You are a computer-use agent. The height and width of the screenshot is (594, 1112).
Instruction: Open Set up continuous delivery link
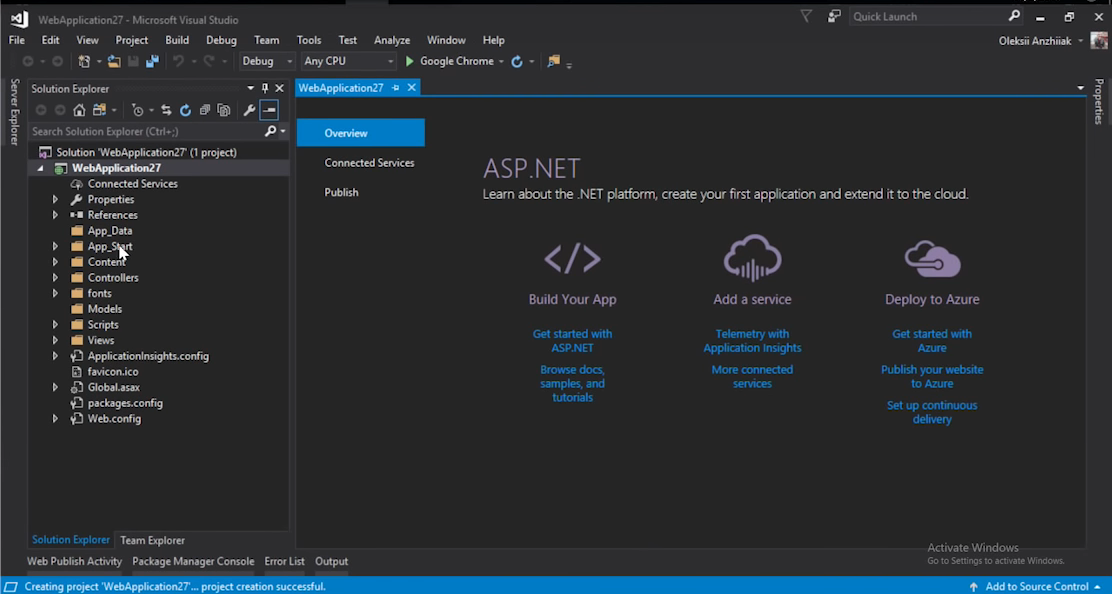932,413
